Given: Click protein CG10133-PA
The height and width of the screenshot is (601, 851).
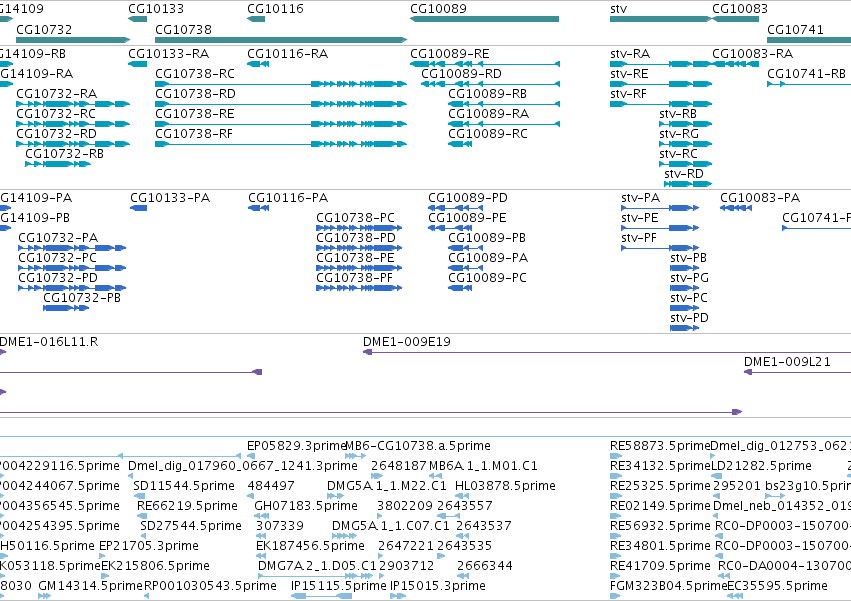Looking at the screenshot, I should pyautogui.click(x=138, y=208).
